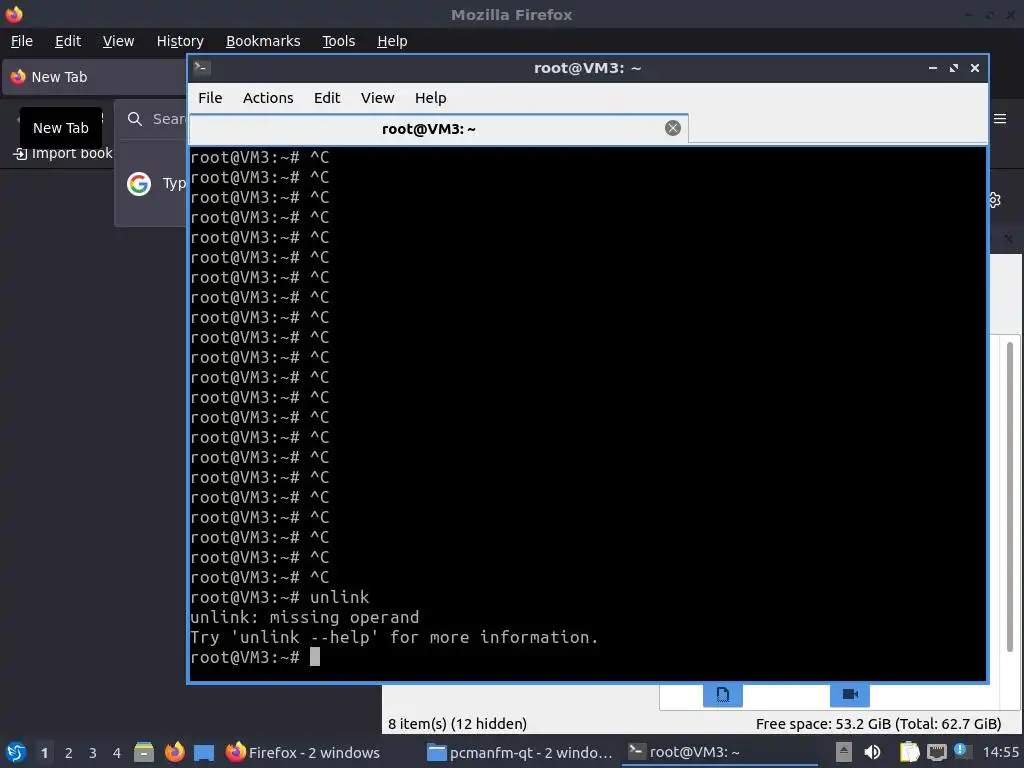The height and width of the screenshot is (768, 1024).
Task: Open Firefox Bookmarks menu
Action: (263, 41)
